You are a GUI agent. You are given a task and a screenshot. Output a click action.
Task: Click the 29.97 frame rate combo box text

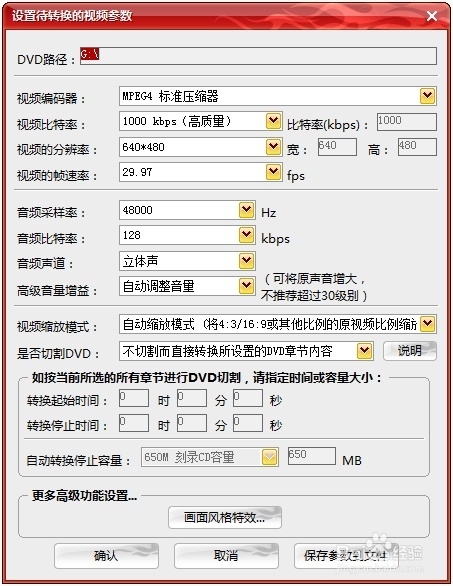[x=137, y=172]
